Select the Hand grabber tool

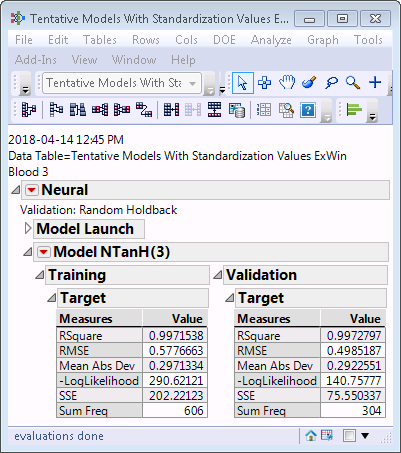287,83
